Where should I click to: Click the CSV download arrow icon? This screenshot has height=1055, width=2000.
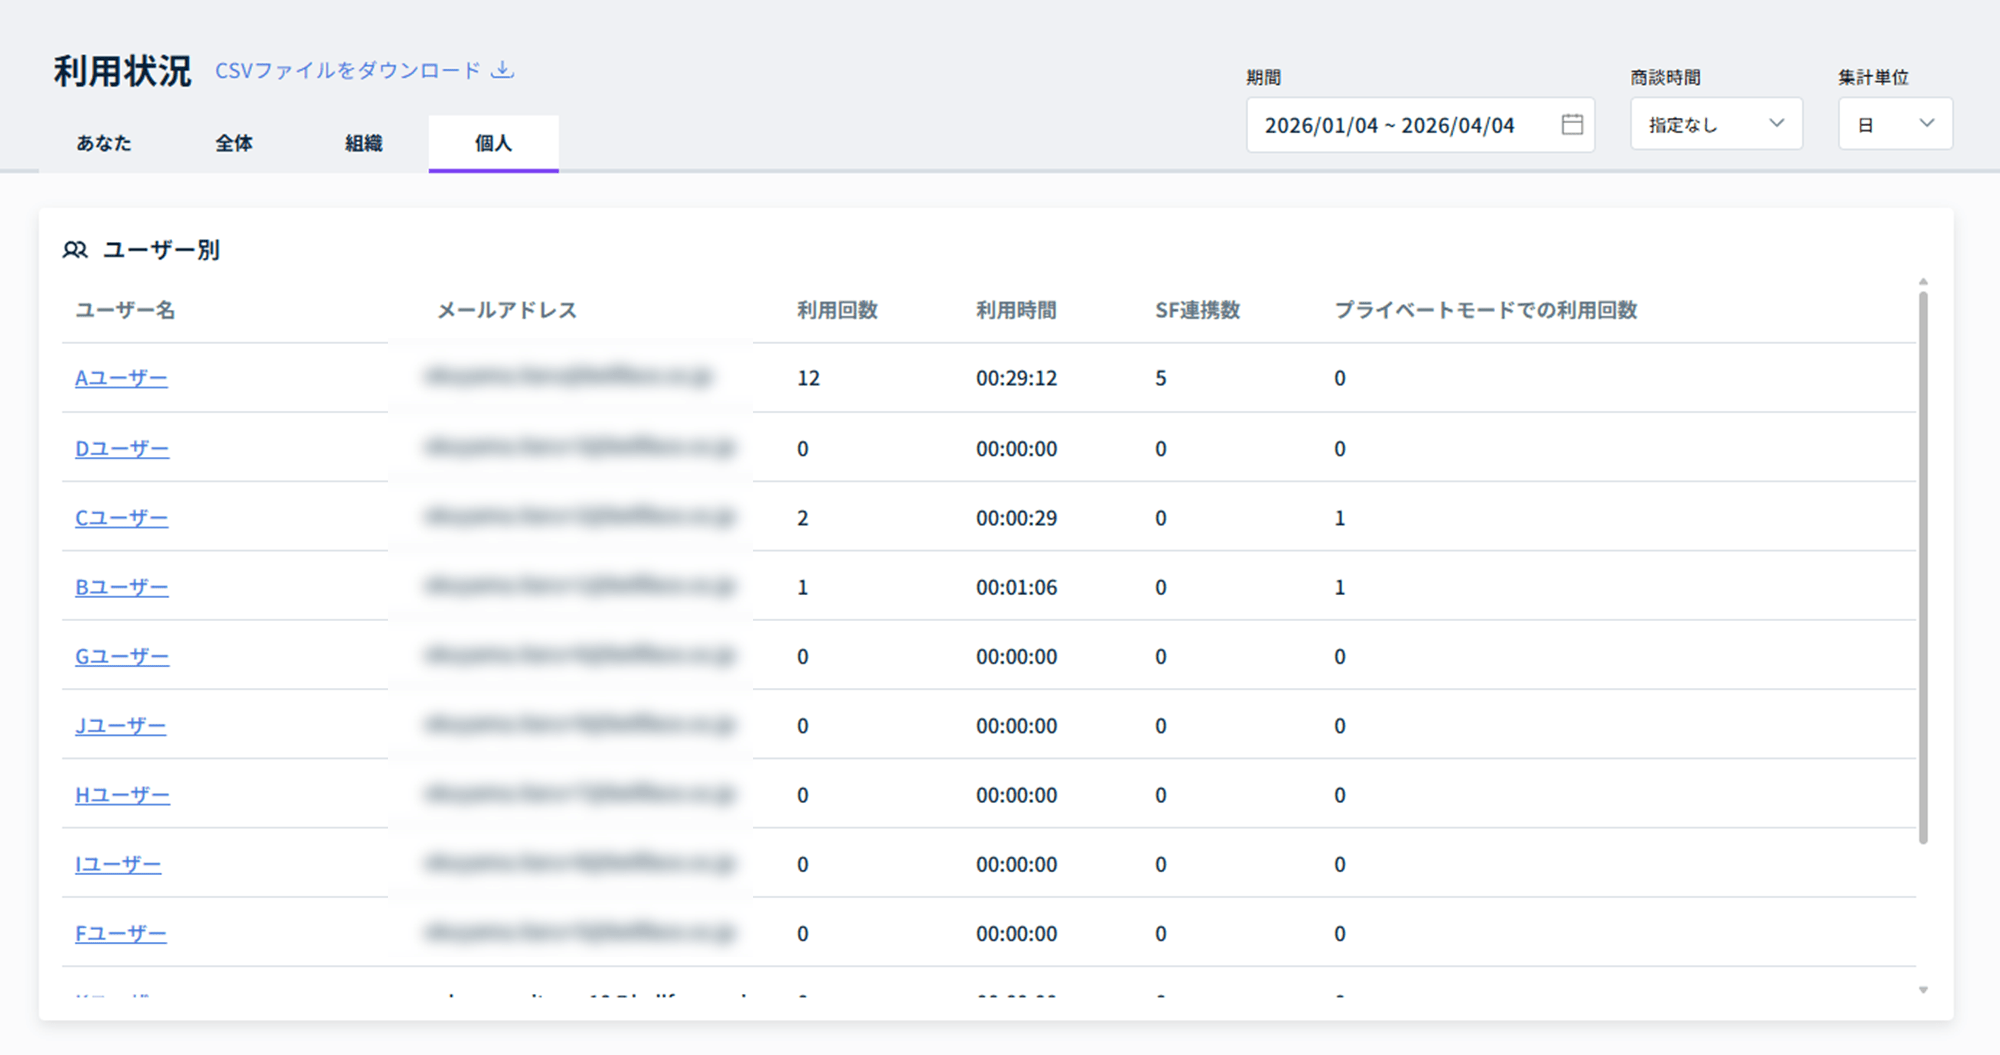click(503, 70)
